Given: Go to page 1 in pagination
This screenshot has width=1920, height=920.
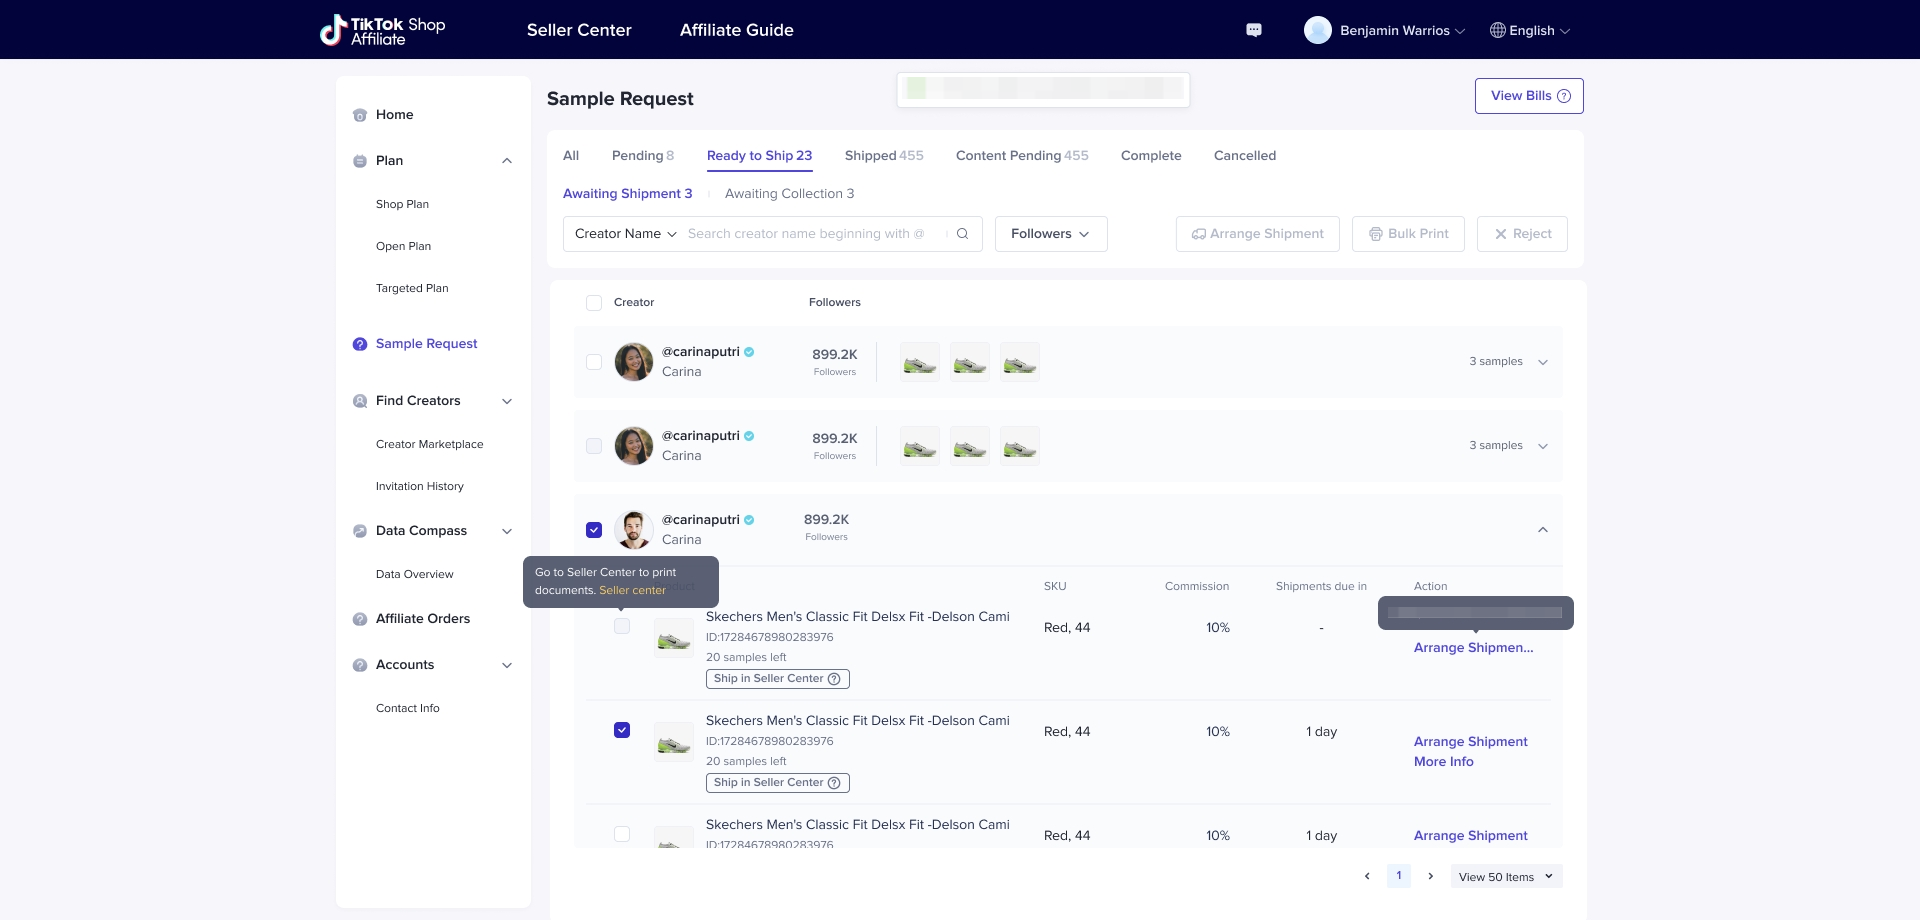Looking at the screenshot, I should 1399,876.
